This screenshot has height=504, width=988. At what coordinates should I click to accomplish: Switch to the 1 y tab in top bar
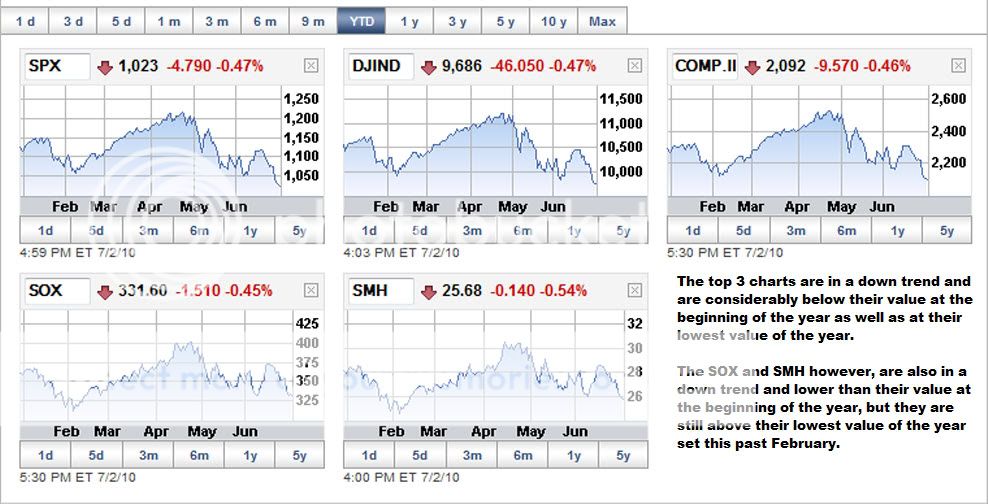pos(409,21)
